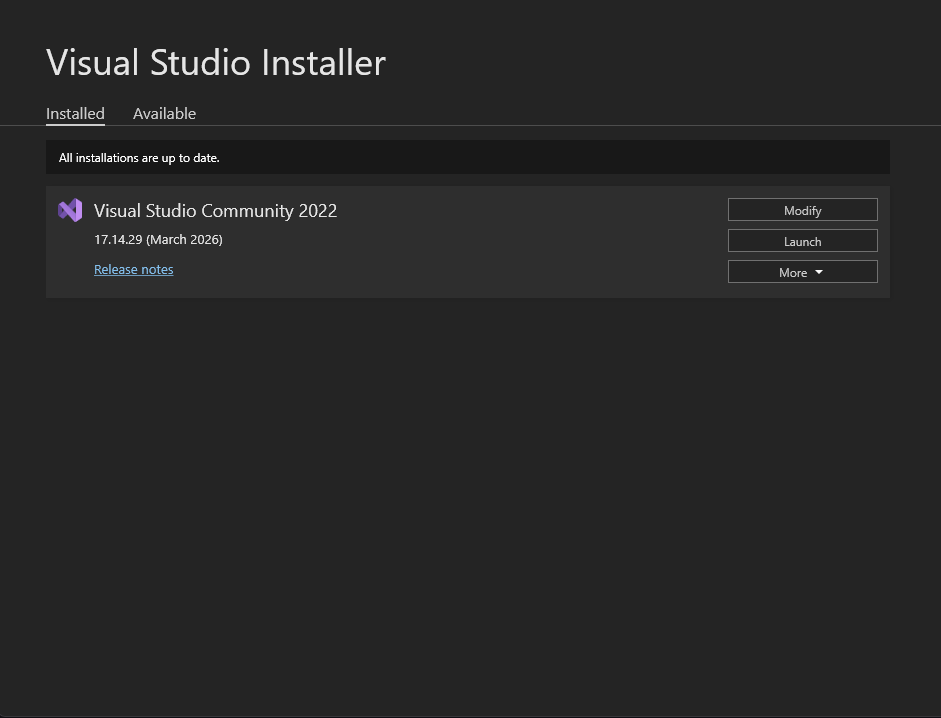
Task: Launch Visual Studio Community 2022
Action: [802, 241]
